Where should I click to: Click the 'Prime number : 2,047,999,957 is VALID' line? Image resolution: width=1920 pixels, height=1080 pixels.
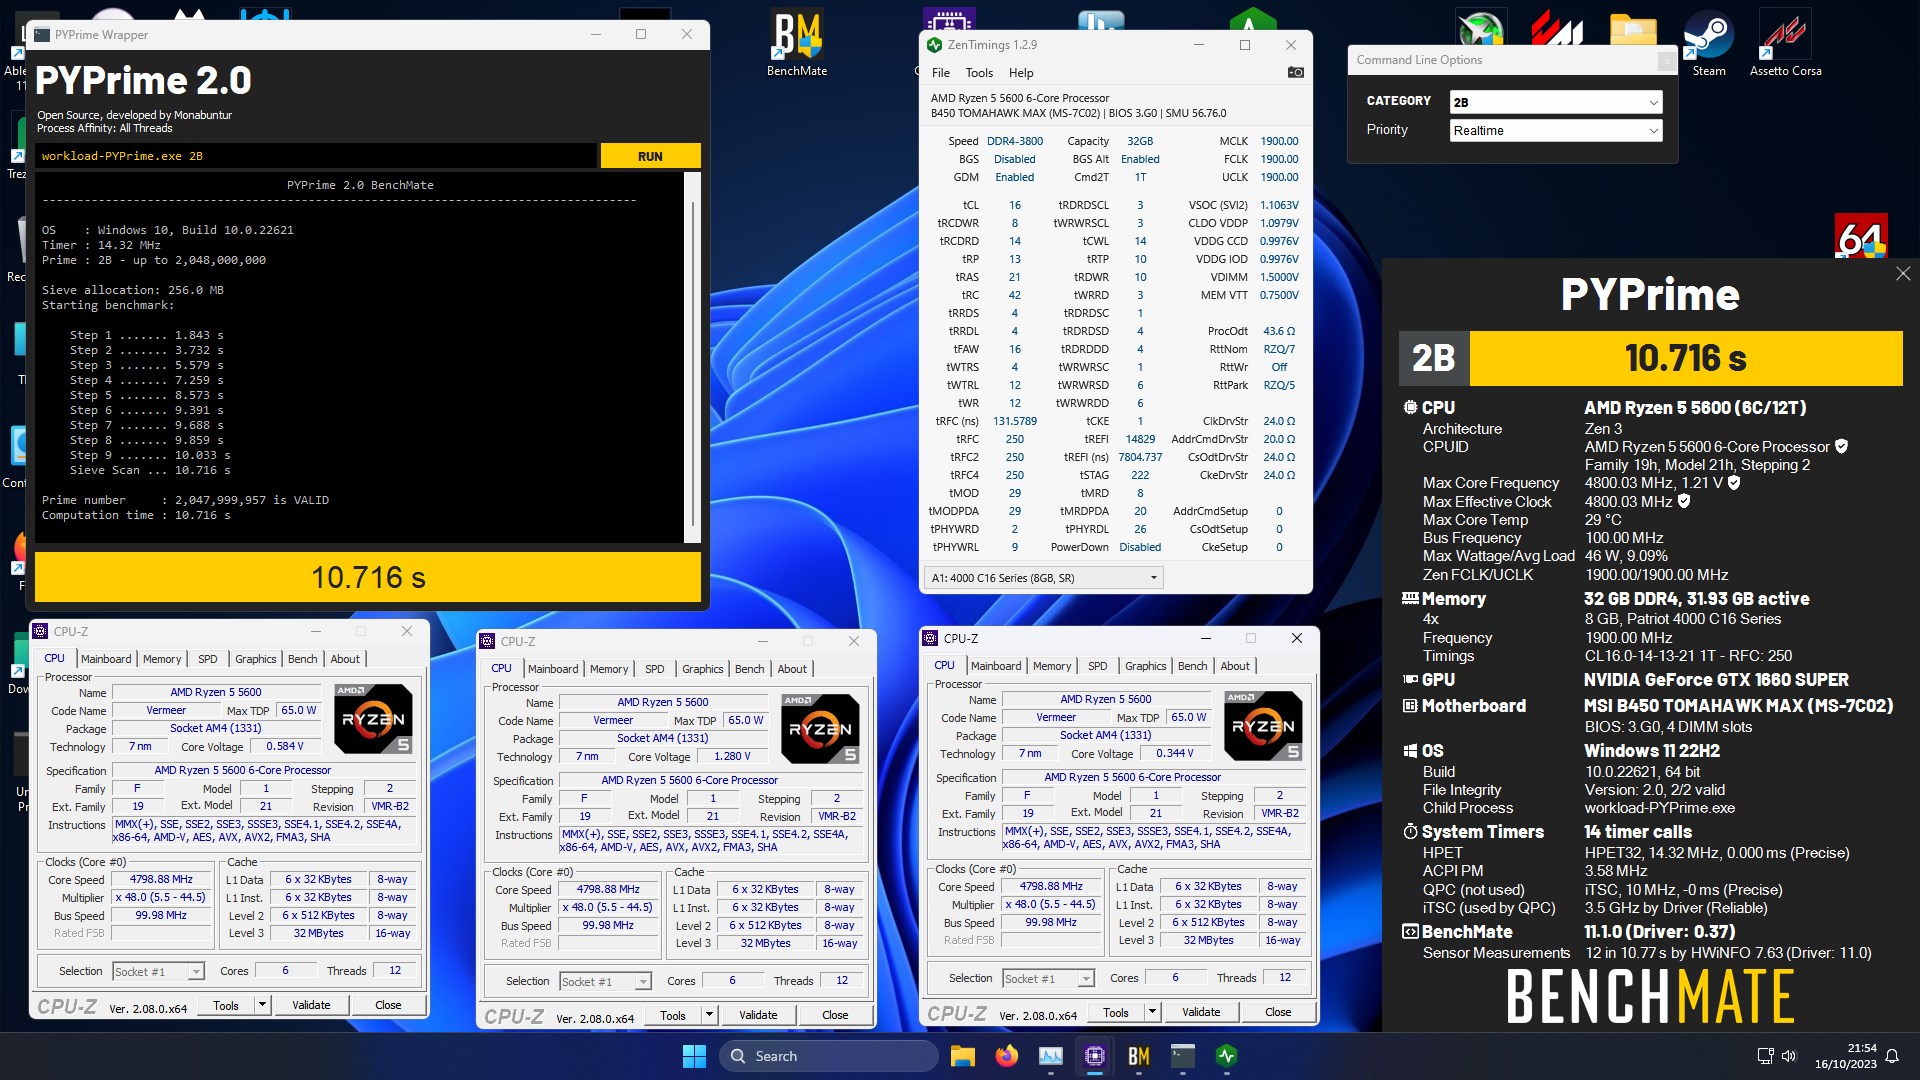(x=185, y=500)
